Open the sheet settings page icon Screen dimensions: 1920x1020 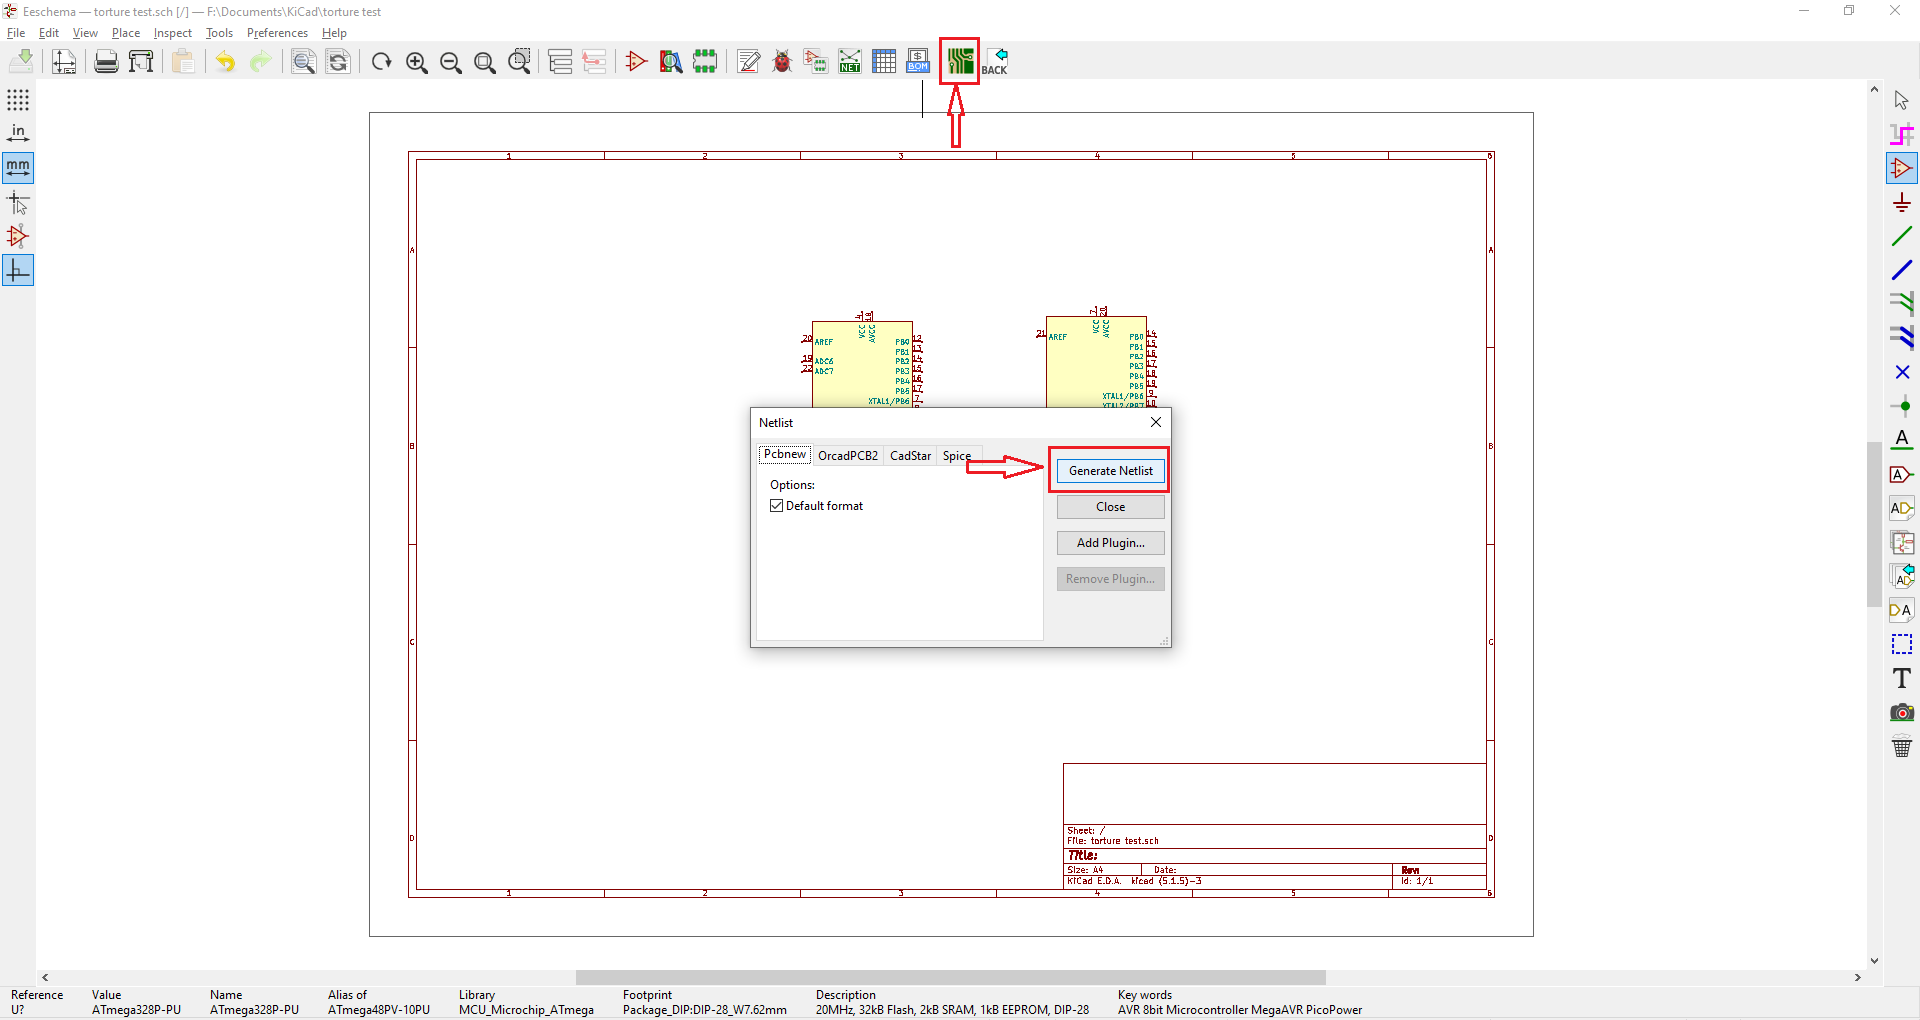pos(64,62)
